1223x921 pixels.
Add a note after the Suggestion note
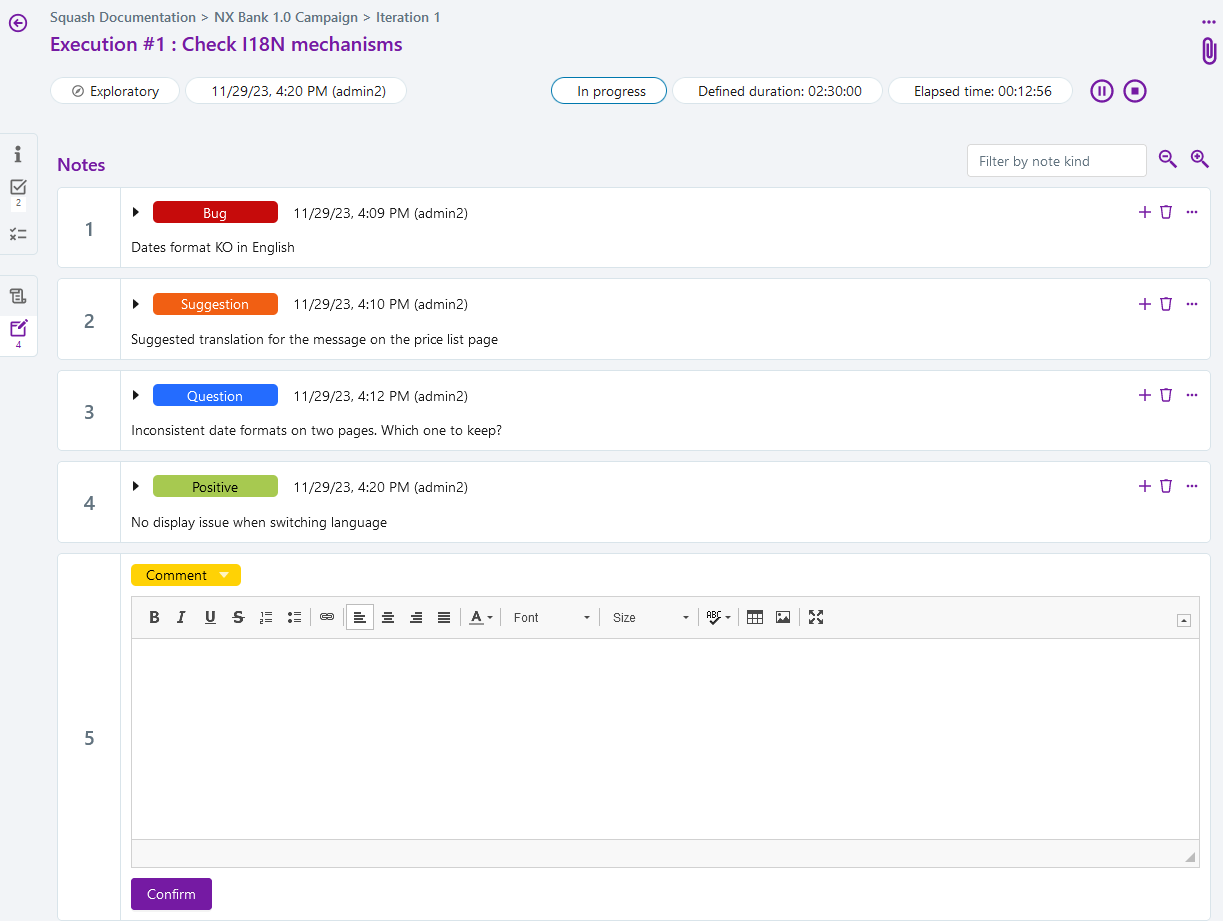[x=1145, y=304]
